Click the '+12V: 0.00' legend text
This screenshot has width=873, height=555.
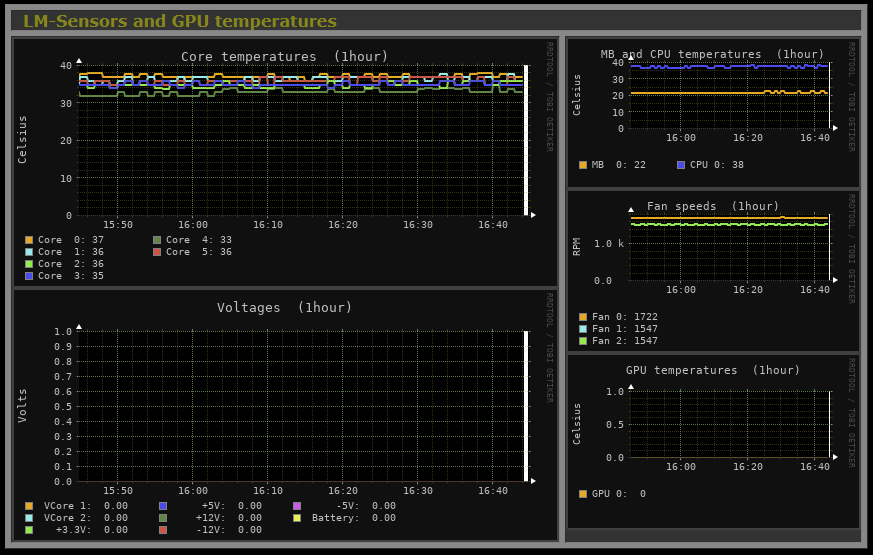point(229,518)
